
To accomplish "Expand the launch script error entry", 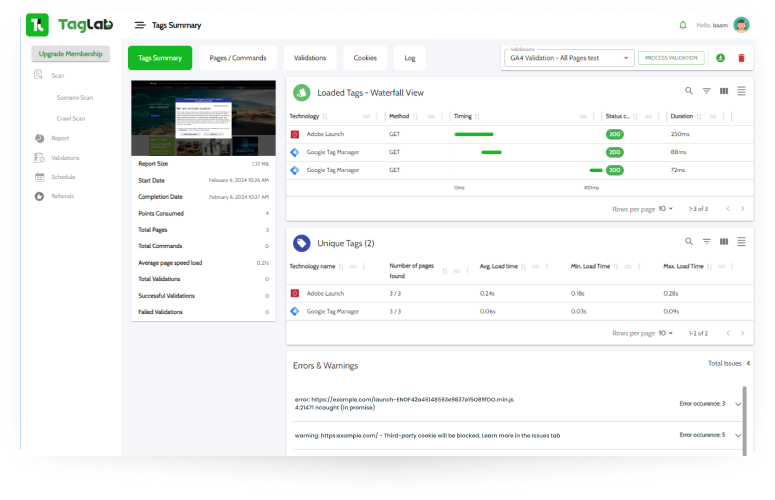I will pos(738,404).
